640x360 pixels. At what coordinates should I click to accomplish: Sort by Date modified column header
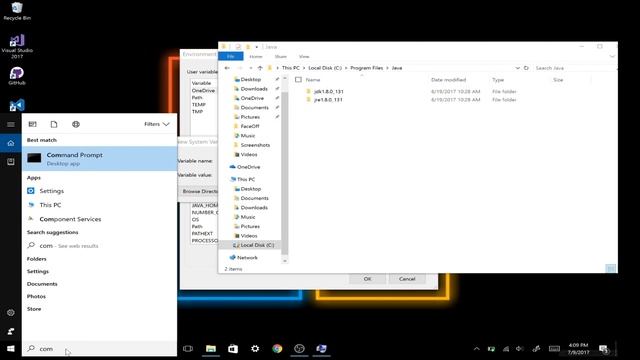click(x=448, y=80)
